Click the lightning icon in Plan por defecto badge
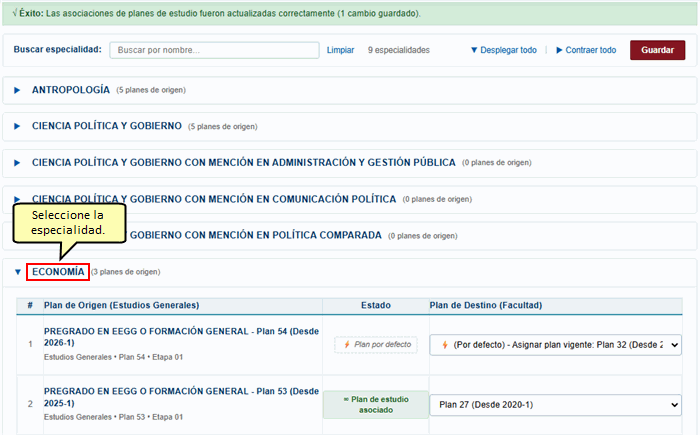Screen dimensions: 700x435 coord(347,345)
